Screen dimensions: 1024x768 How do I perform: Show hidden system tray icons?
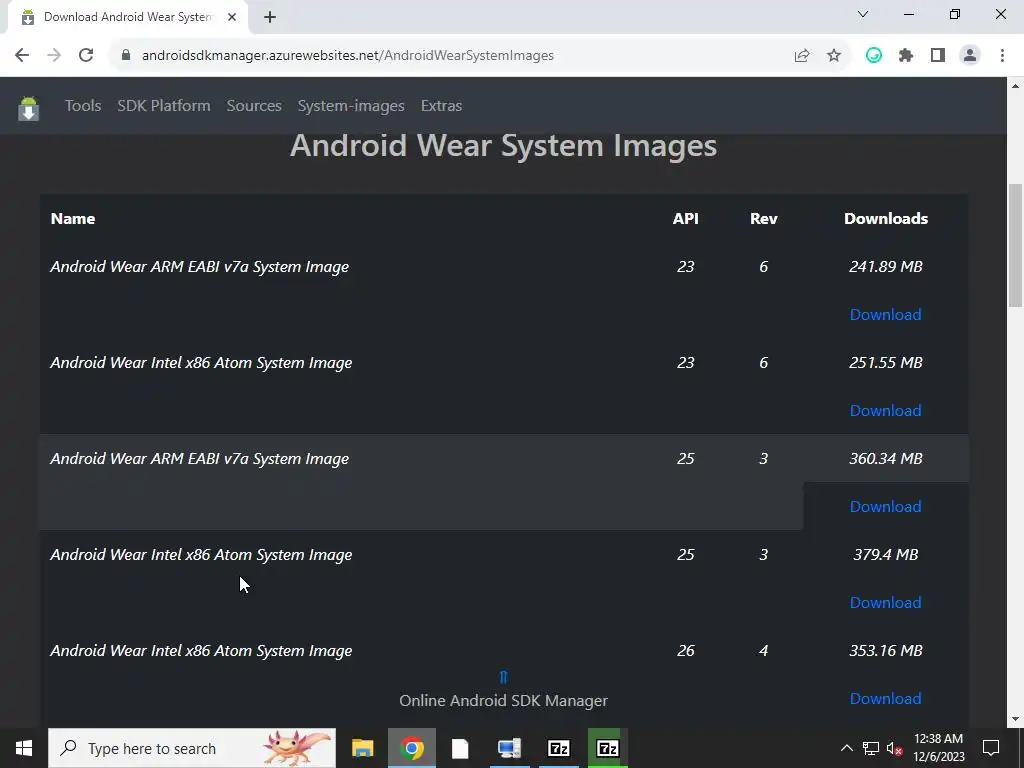point(846,748)
